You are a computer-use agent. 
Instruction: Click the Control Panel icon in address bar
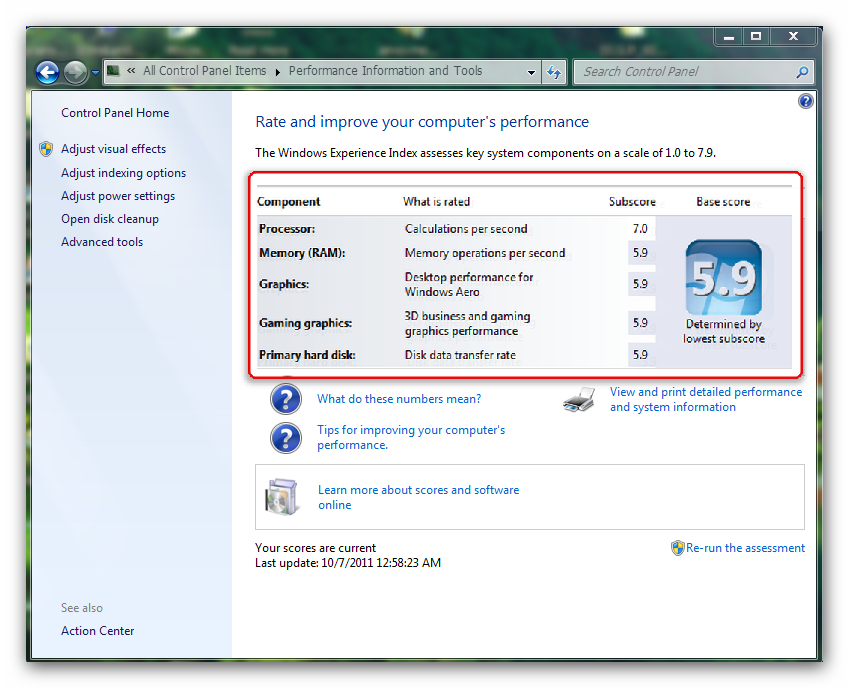tap(113, 71)
